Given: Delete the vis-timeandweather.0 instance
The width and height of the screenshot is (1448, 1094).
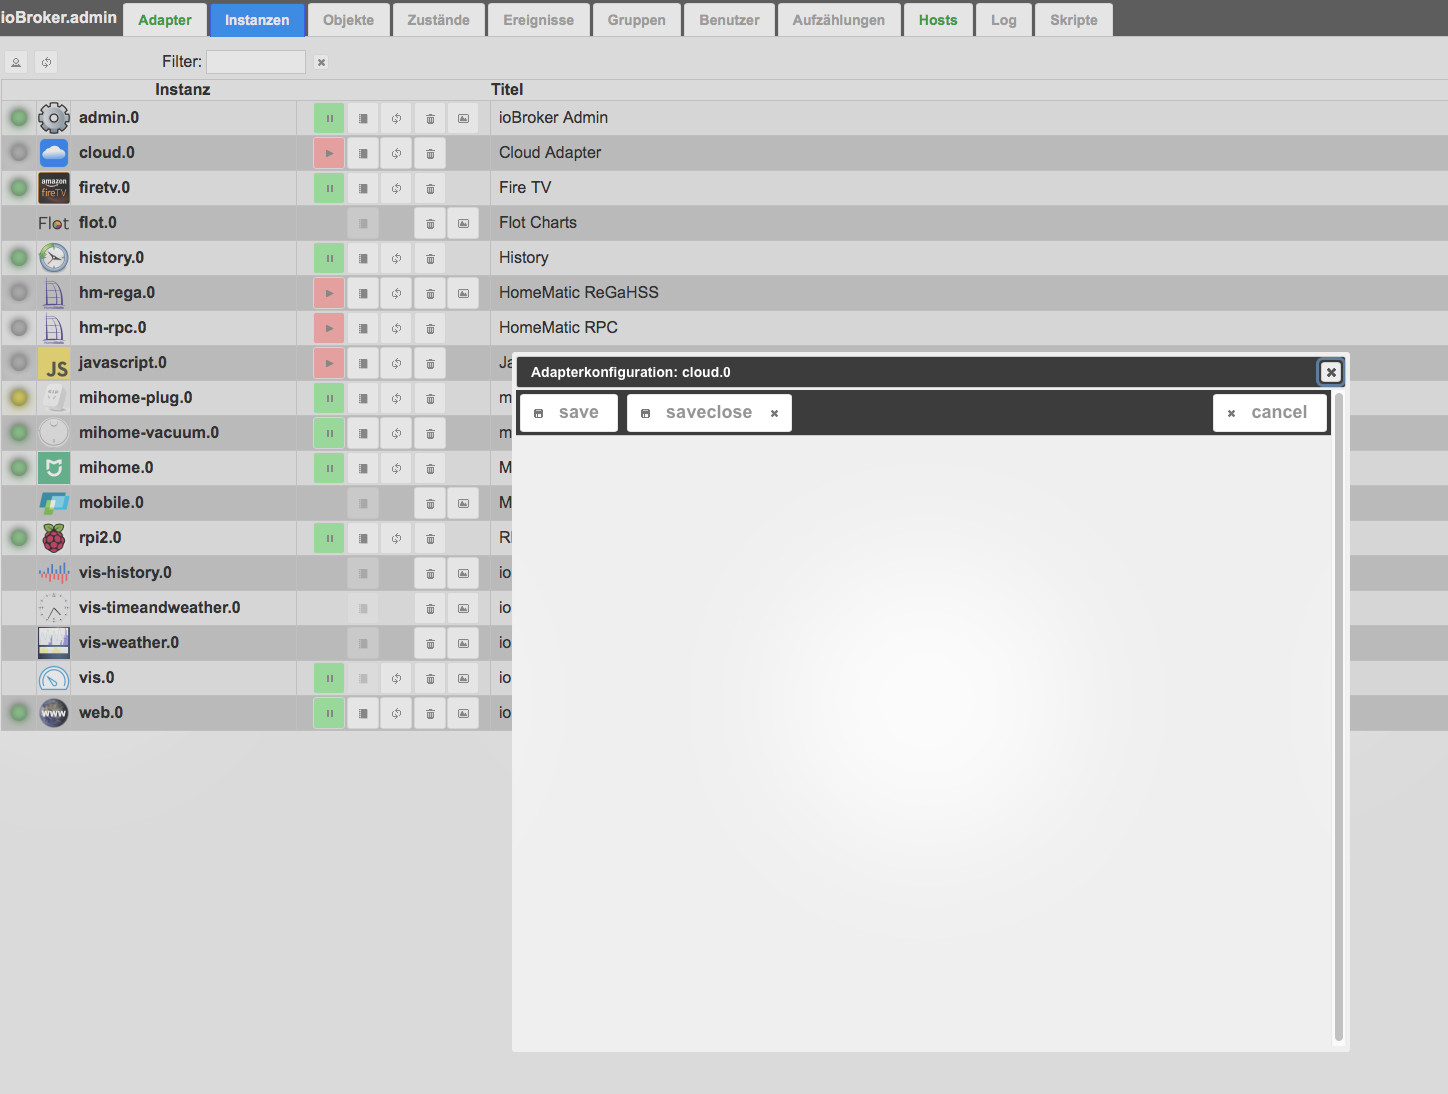Looking at the screenshot, I should tap(430, 608).
